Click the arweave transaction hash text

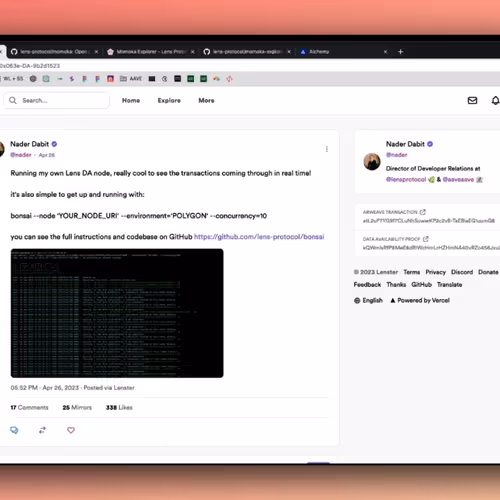pyautogui.click(x=429, y=221)
